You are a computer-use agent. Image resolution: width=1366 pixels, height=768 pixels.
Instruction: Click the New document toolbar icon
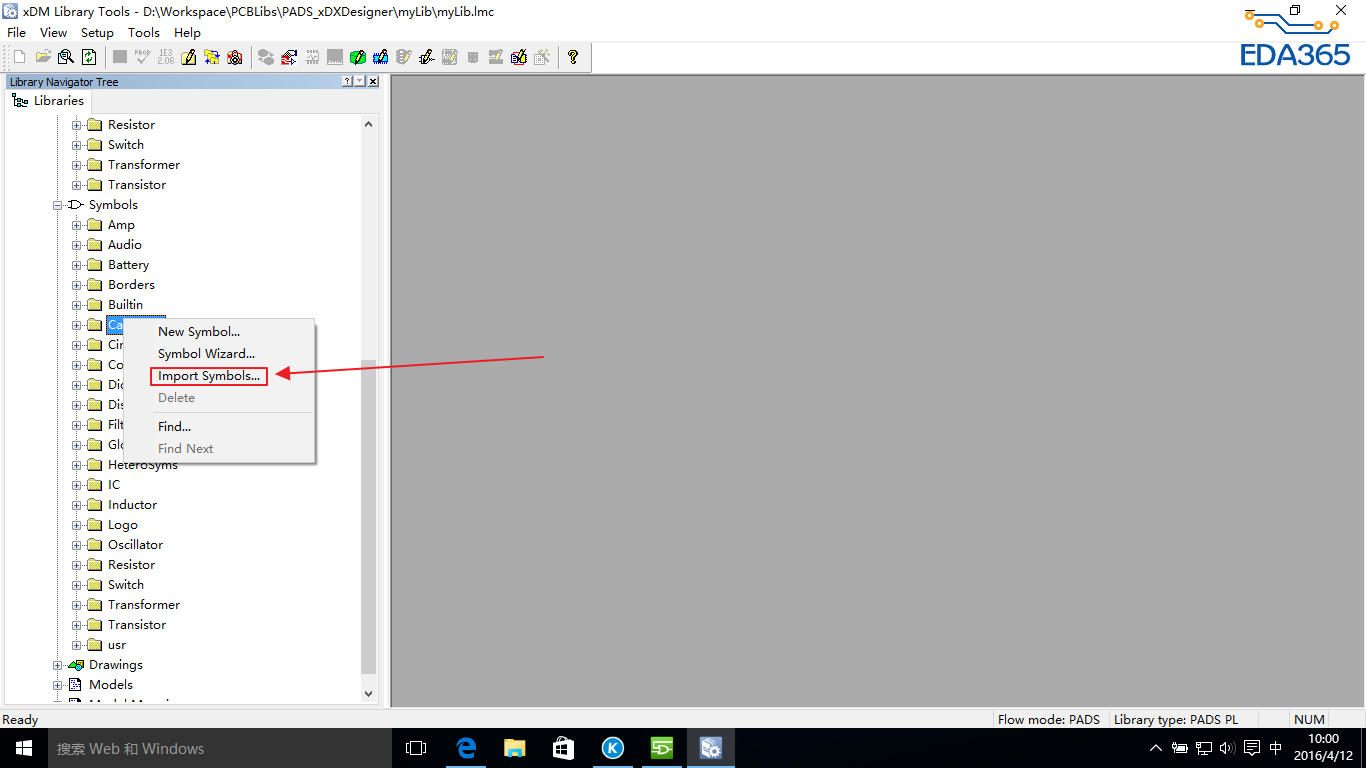[x=19, y=57]
